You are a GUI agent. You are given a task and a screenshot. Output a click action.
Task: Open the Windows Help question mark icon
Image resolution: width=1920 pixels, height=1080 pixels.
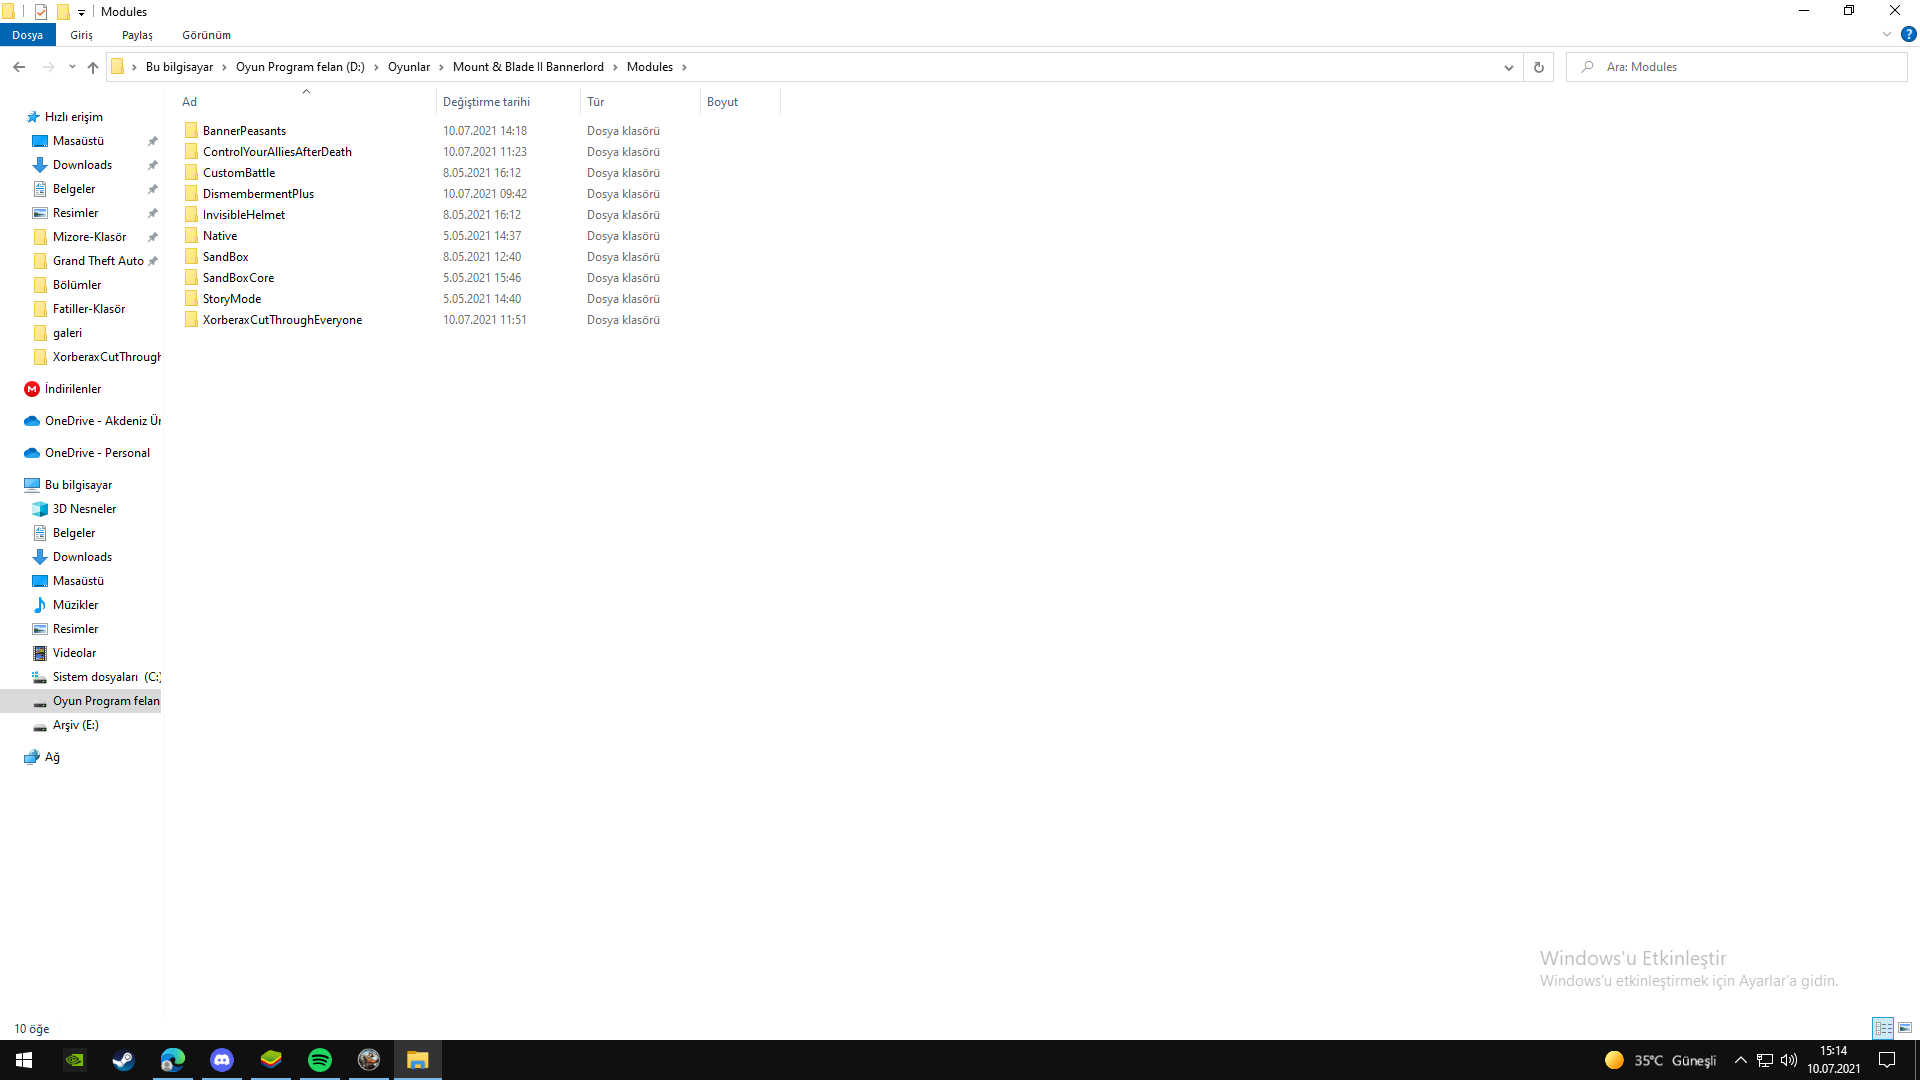(x=1909, y=34)
